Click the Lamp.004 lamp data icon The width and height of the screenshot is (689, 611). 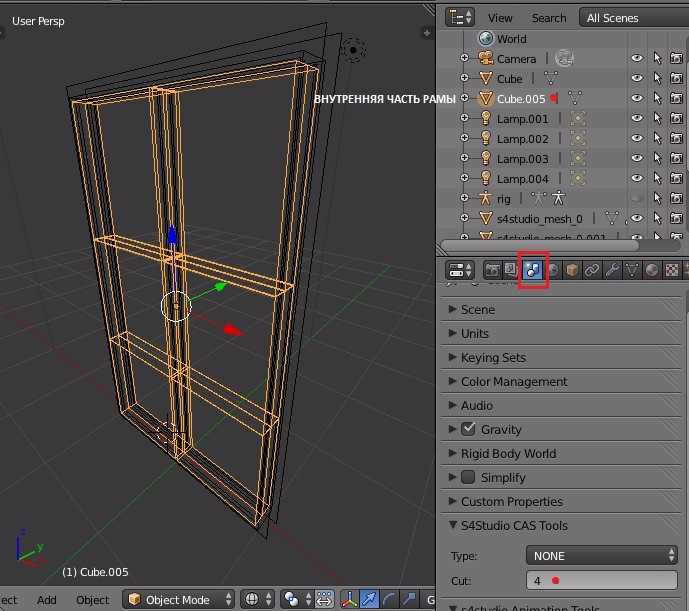click(578, 178)
